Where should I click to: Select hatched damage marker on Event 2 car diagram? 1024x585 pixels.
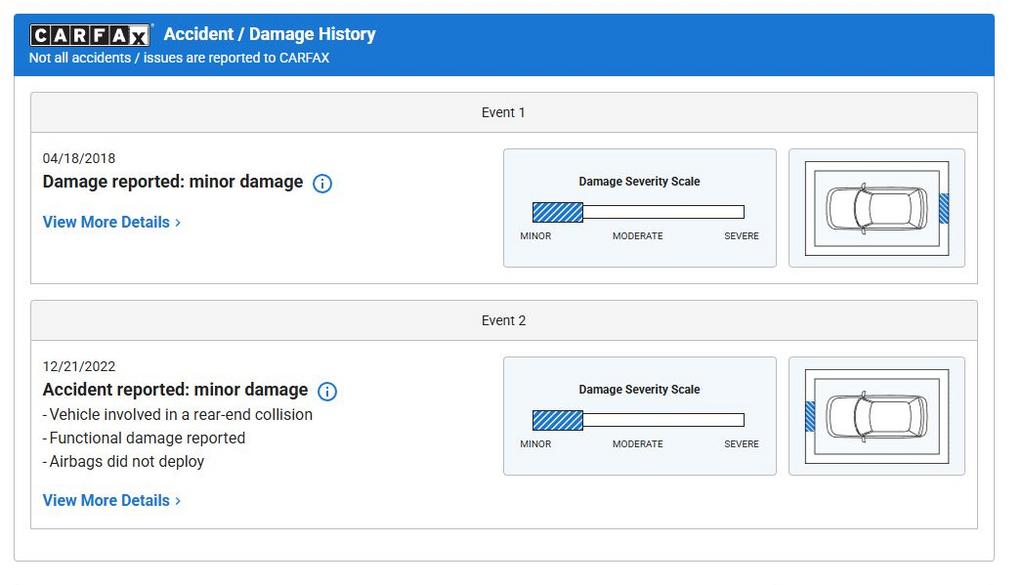810,416
